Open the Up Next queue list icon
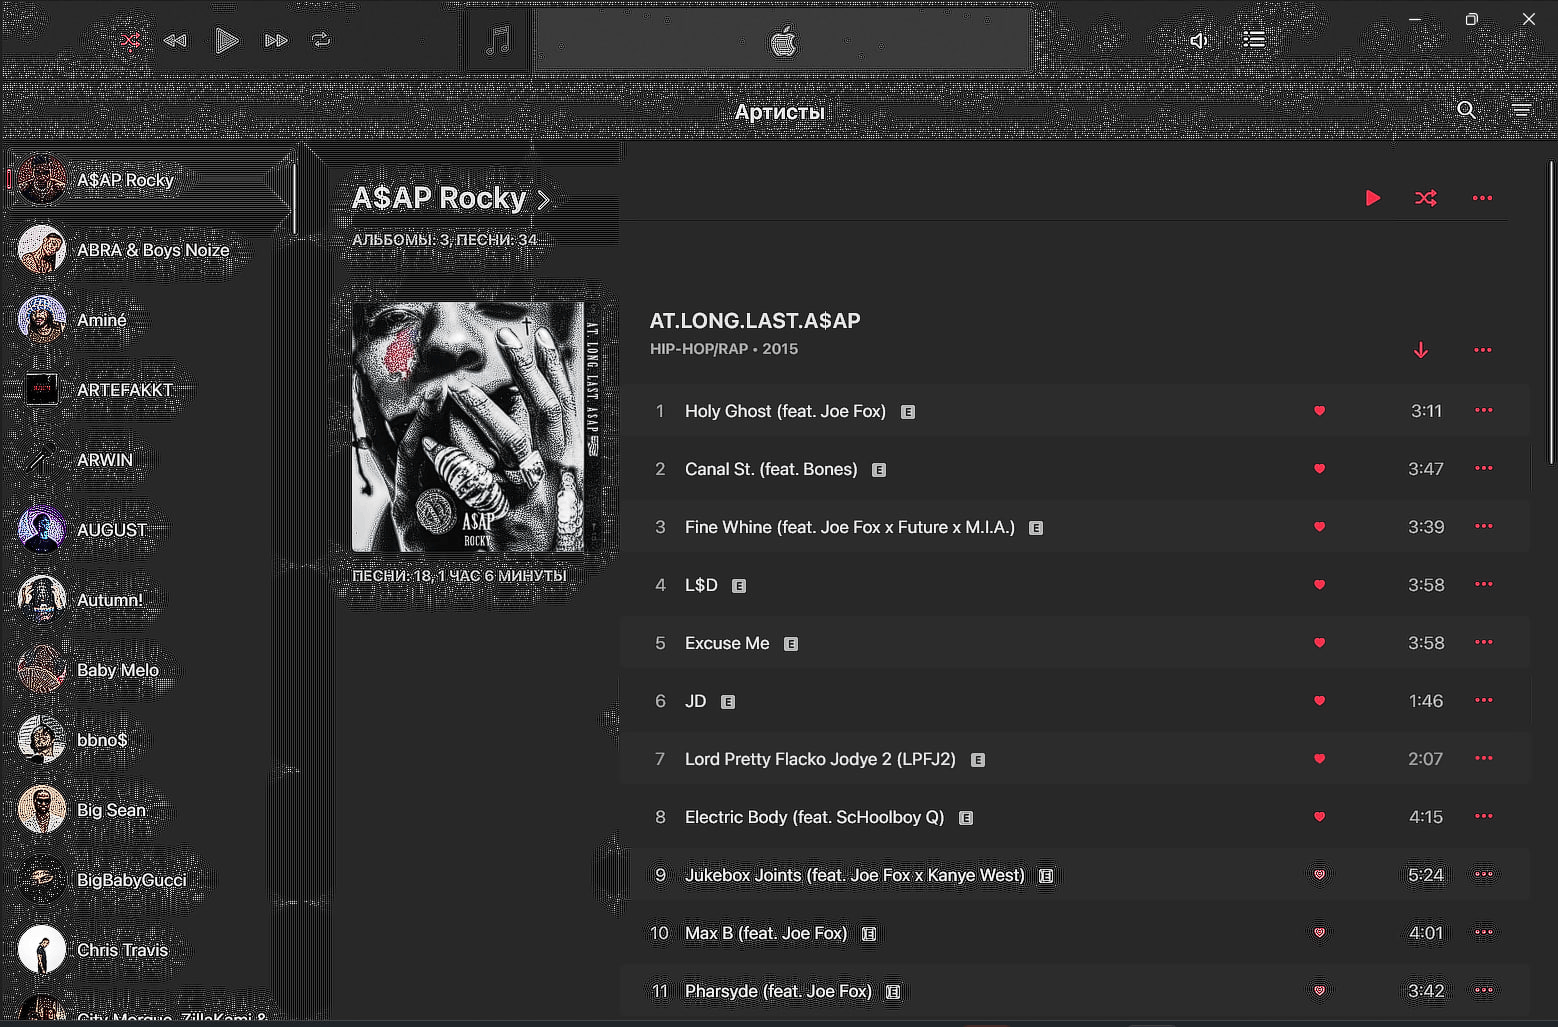This screenshot has height=1027, width=1558. pyautogui.click(x=1254, y=39)
